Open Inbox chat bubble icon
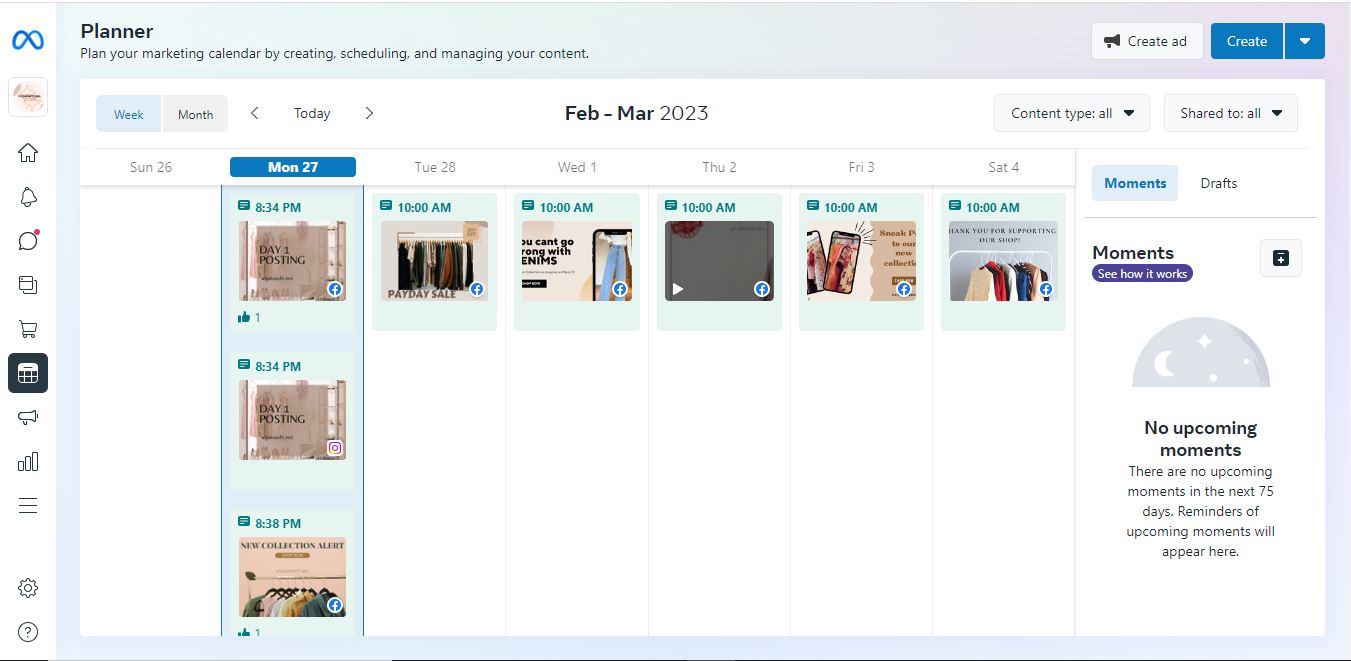 (x=28, y=241)
